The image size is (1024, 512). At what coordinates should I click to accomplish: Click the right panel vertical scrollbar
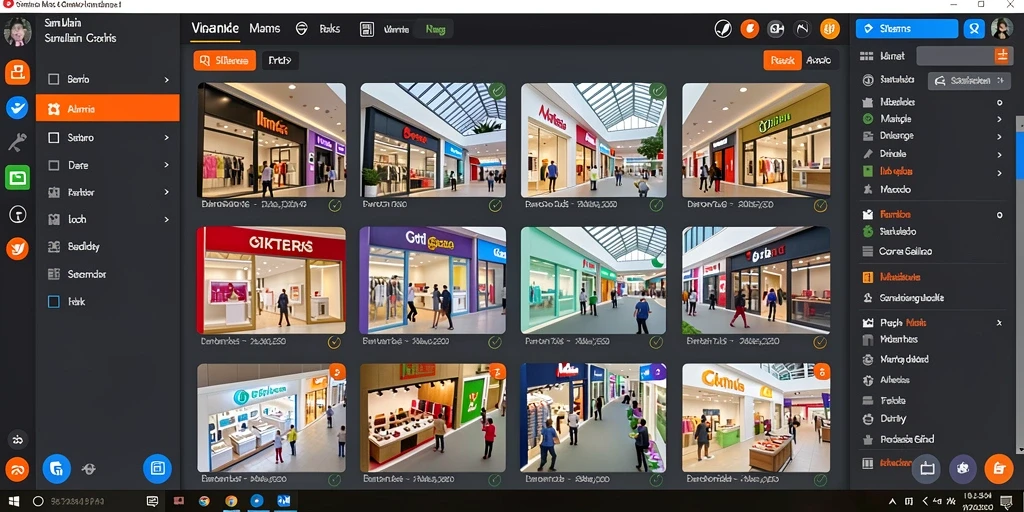point(1019,283)
